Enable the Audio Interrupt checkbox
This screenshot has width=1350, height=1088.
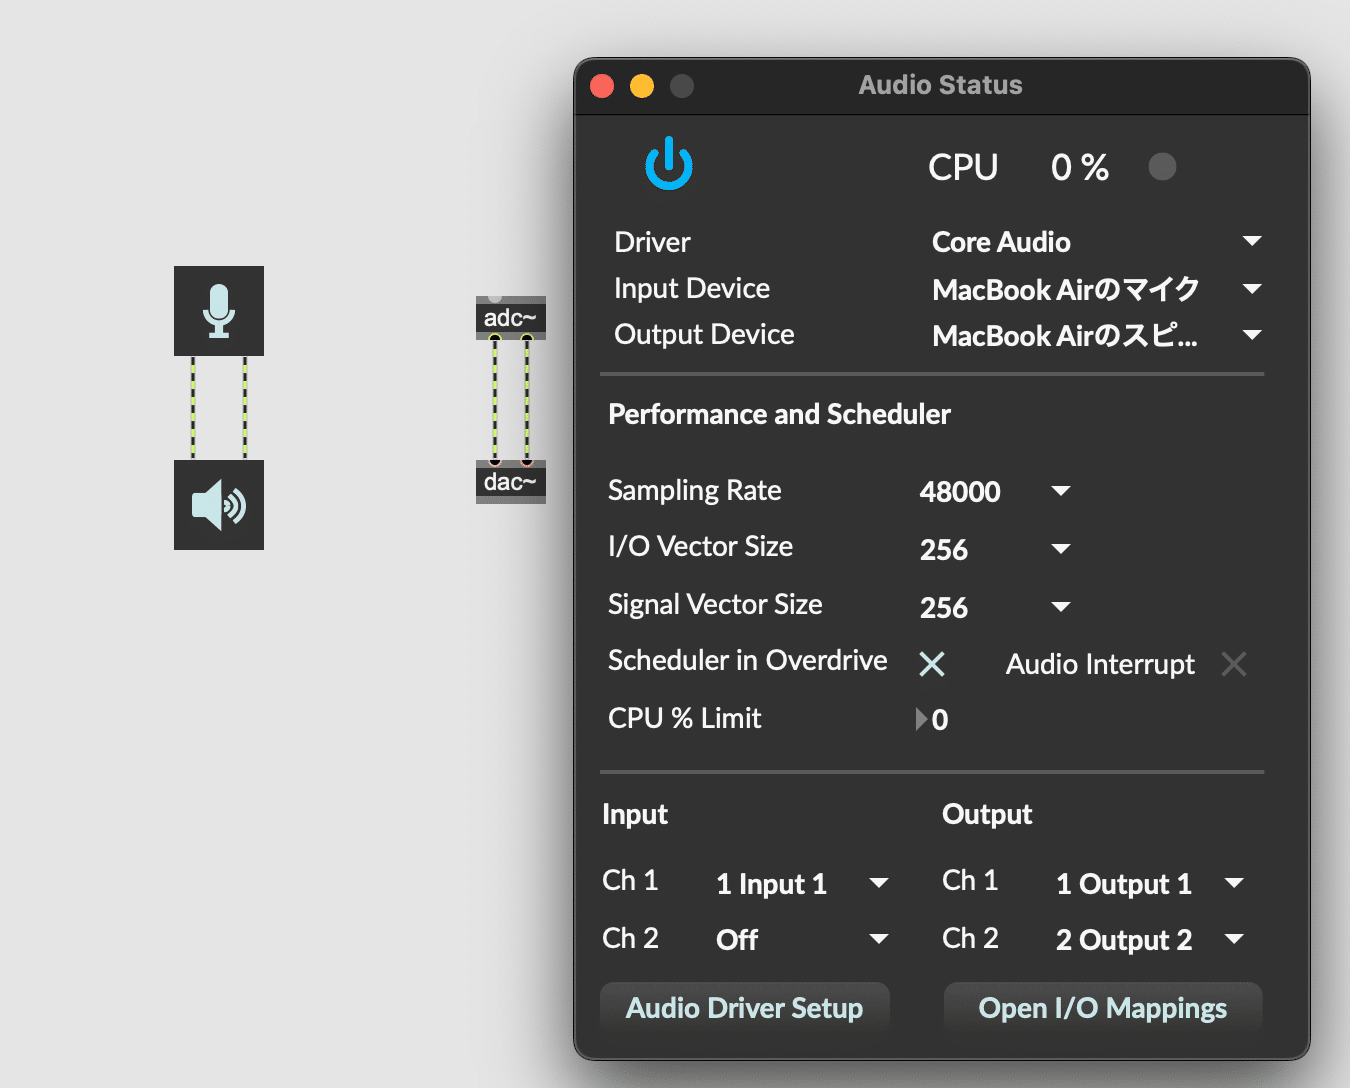1233,663
